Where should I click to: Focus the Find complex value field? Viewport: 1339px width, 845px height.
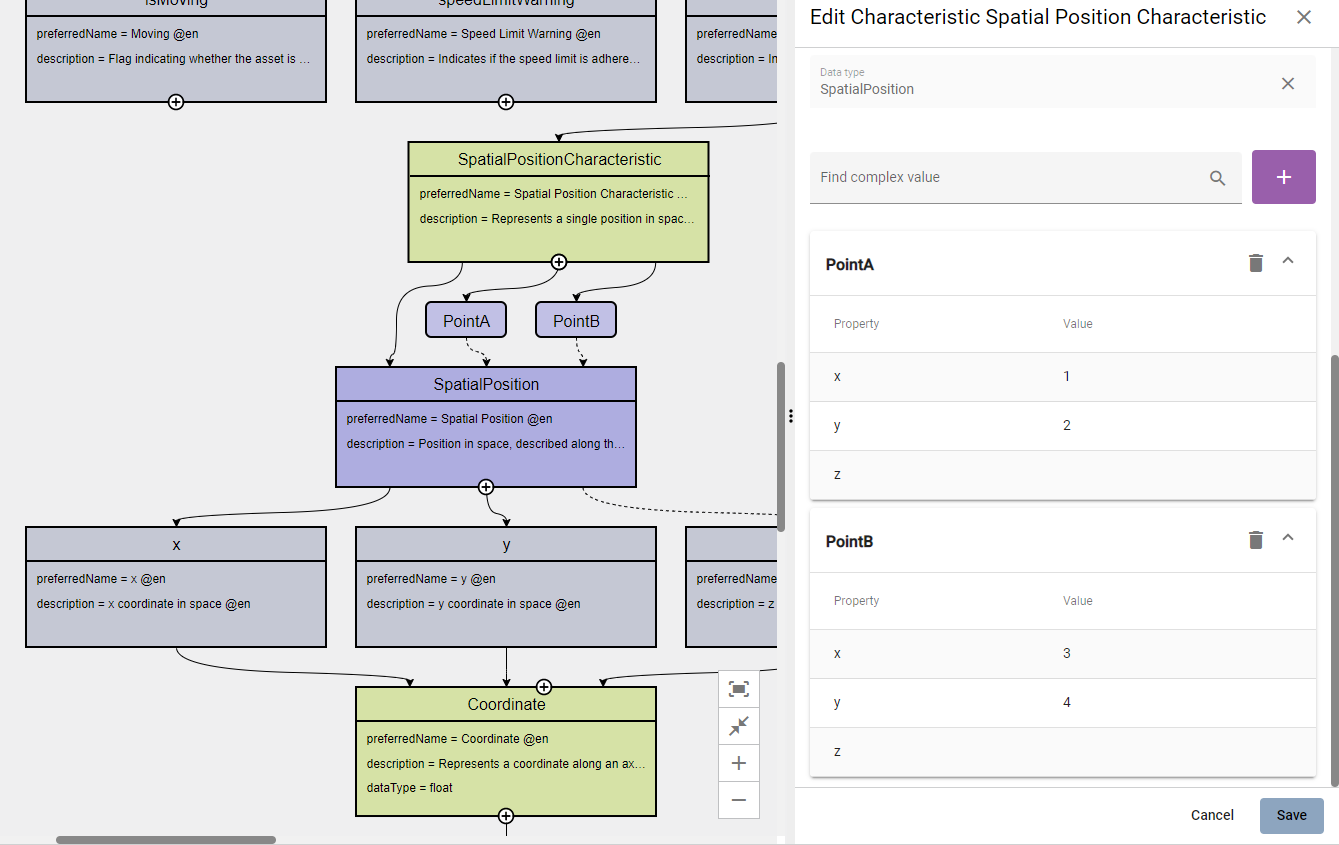(x=1005, y=178)
